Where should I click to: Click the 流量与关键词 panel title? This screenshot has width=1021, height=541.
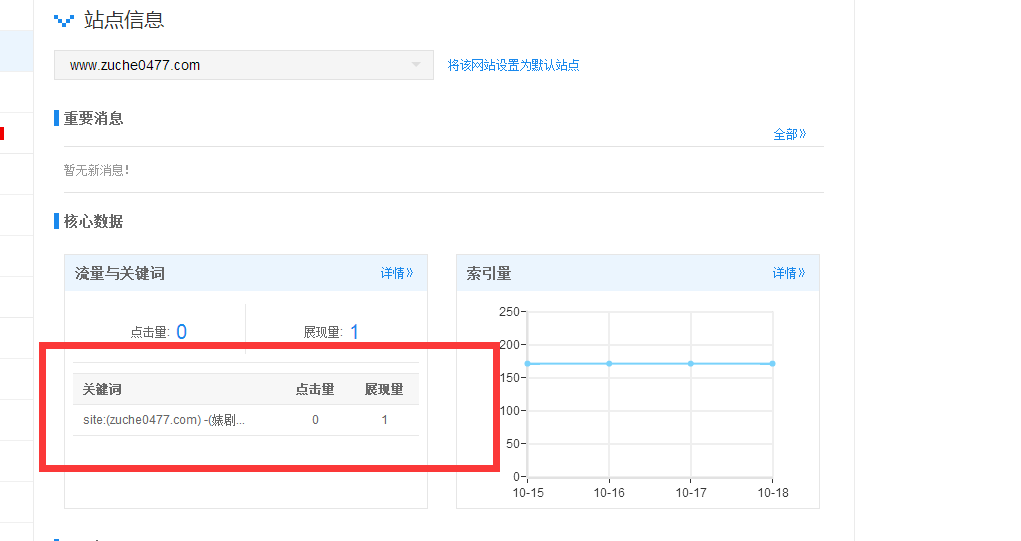point(120,273)
